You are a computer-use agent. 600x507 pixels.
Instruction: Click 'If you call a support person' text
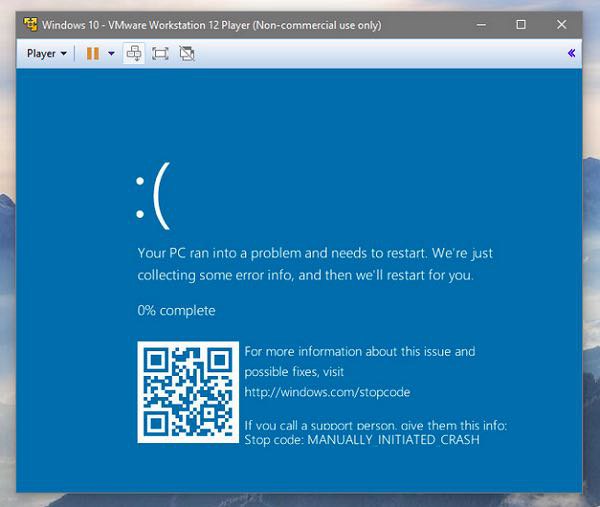pos(375,425)
